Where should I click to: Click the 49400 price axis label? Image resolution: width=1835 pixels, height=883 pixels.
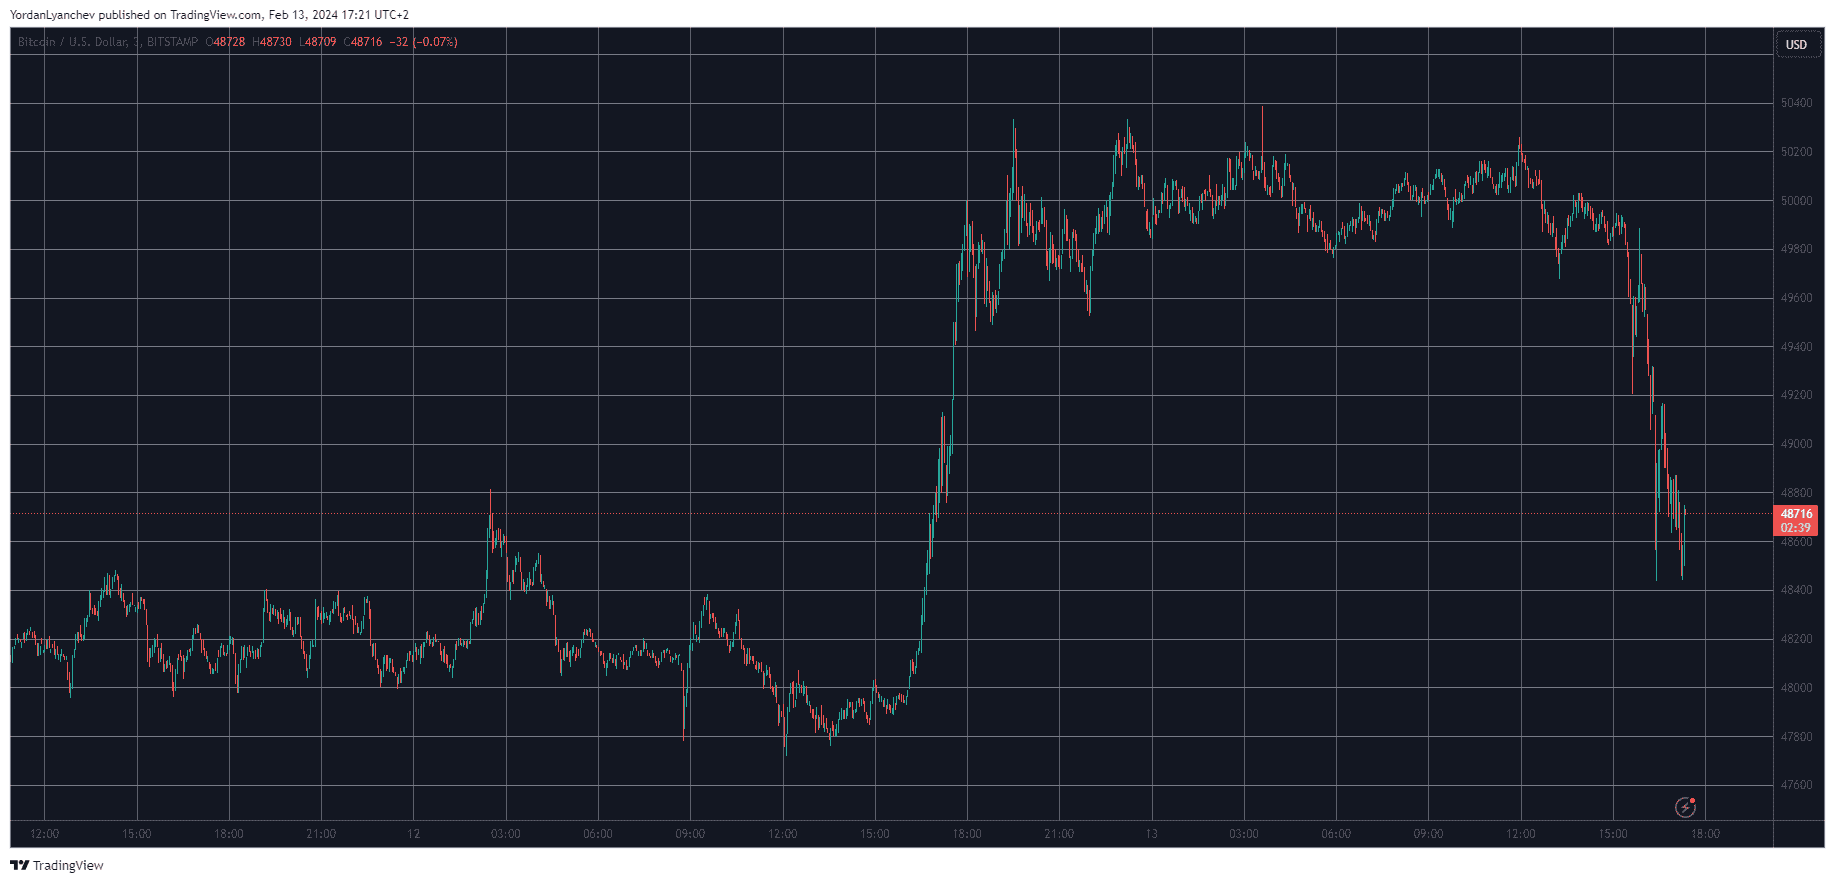click(x=1796, y=347)
